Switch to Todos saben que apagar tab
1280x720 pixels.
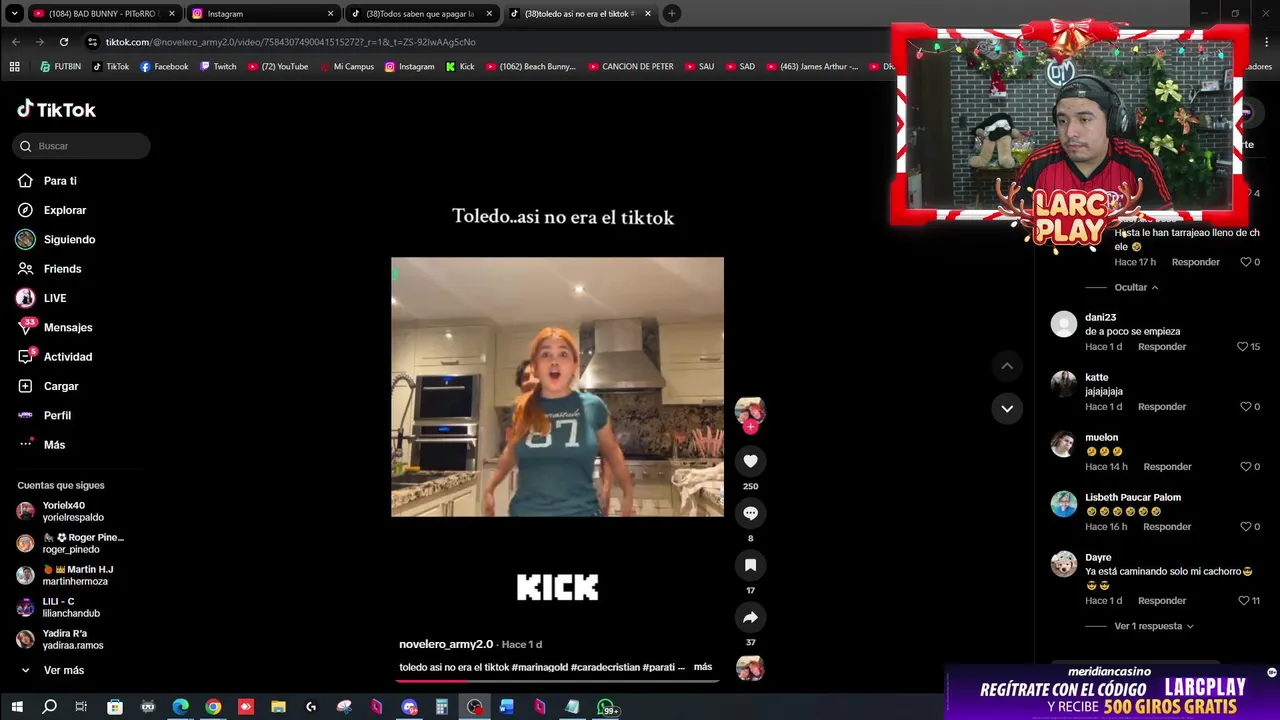click(420, 14)
